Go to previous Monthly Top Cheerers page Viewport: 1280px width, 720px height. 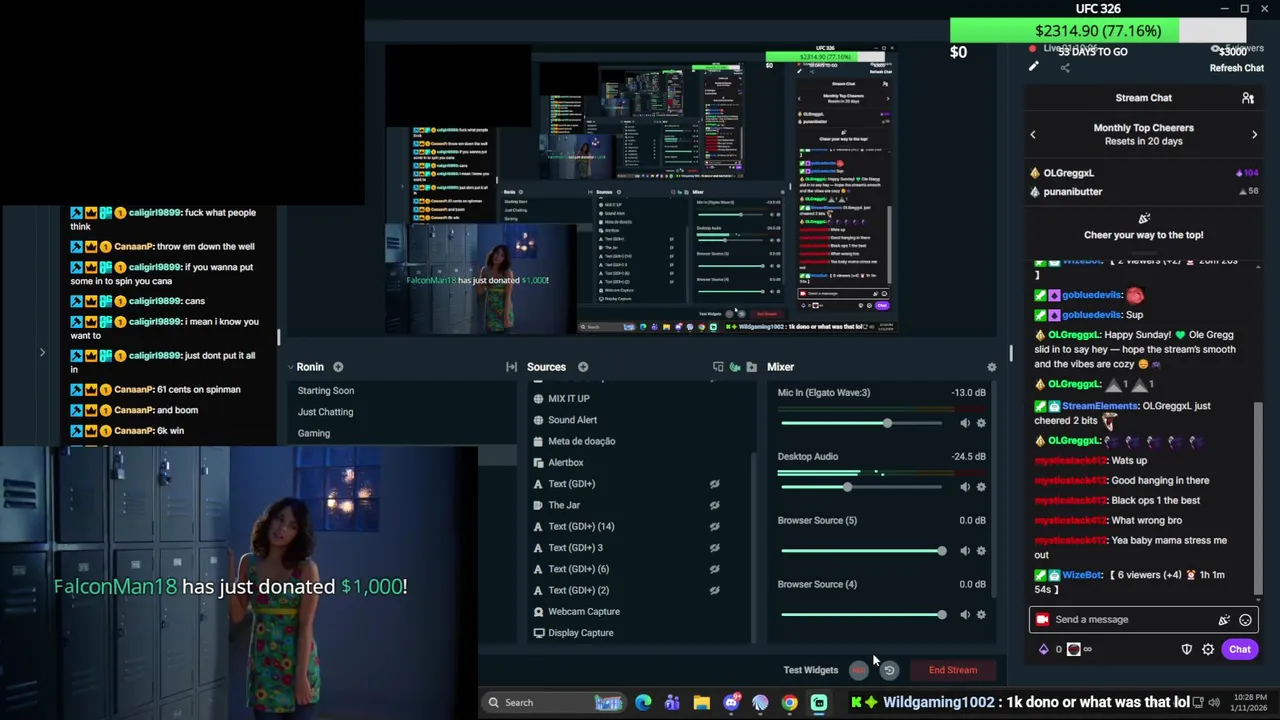[1033, 134]
